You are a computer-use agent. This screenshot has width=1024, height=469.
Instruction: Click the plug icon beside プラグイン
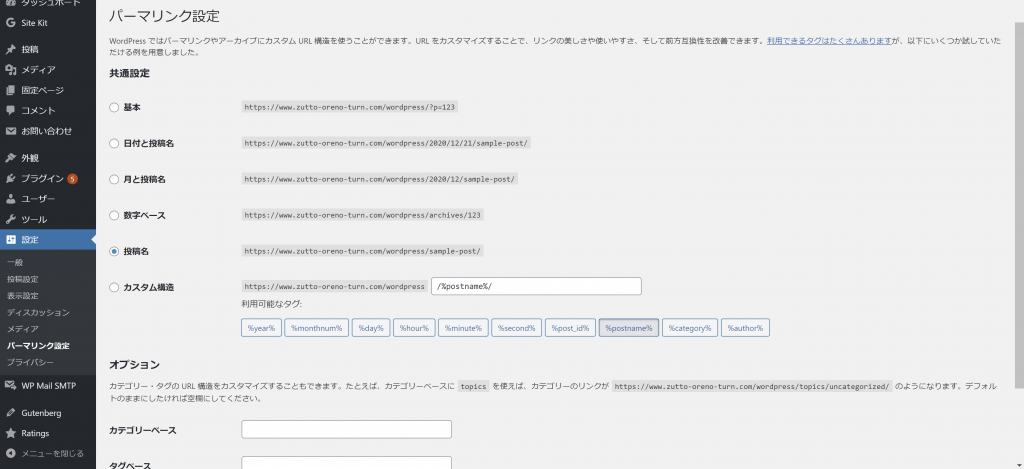click(x=10, y=178)
